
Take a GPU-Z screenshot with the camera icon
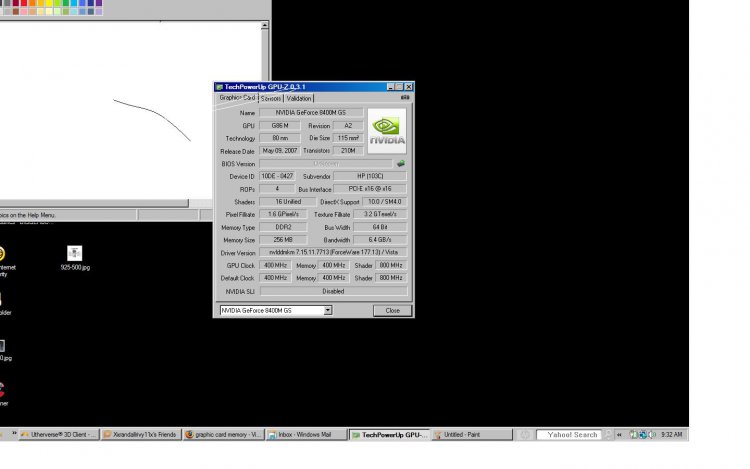coord(405,98)
